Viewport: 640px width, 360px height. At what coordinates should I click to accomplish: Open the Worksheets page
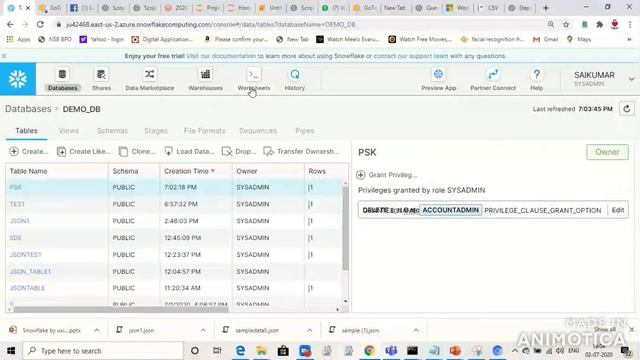click(x=253, y=79)
